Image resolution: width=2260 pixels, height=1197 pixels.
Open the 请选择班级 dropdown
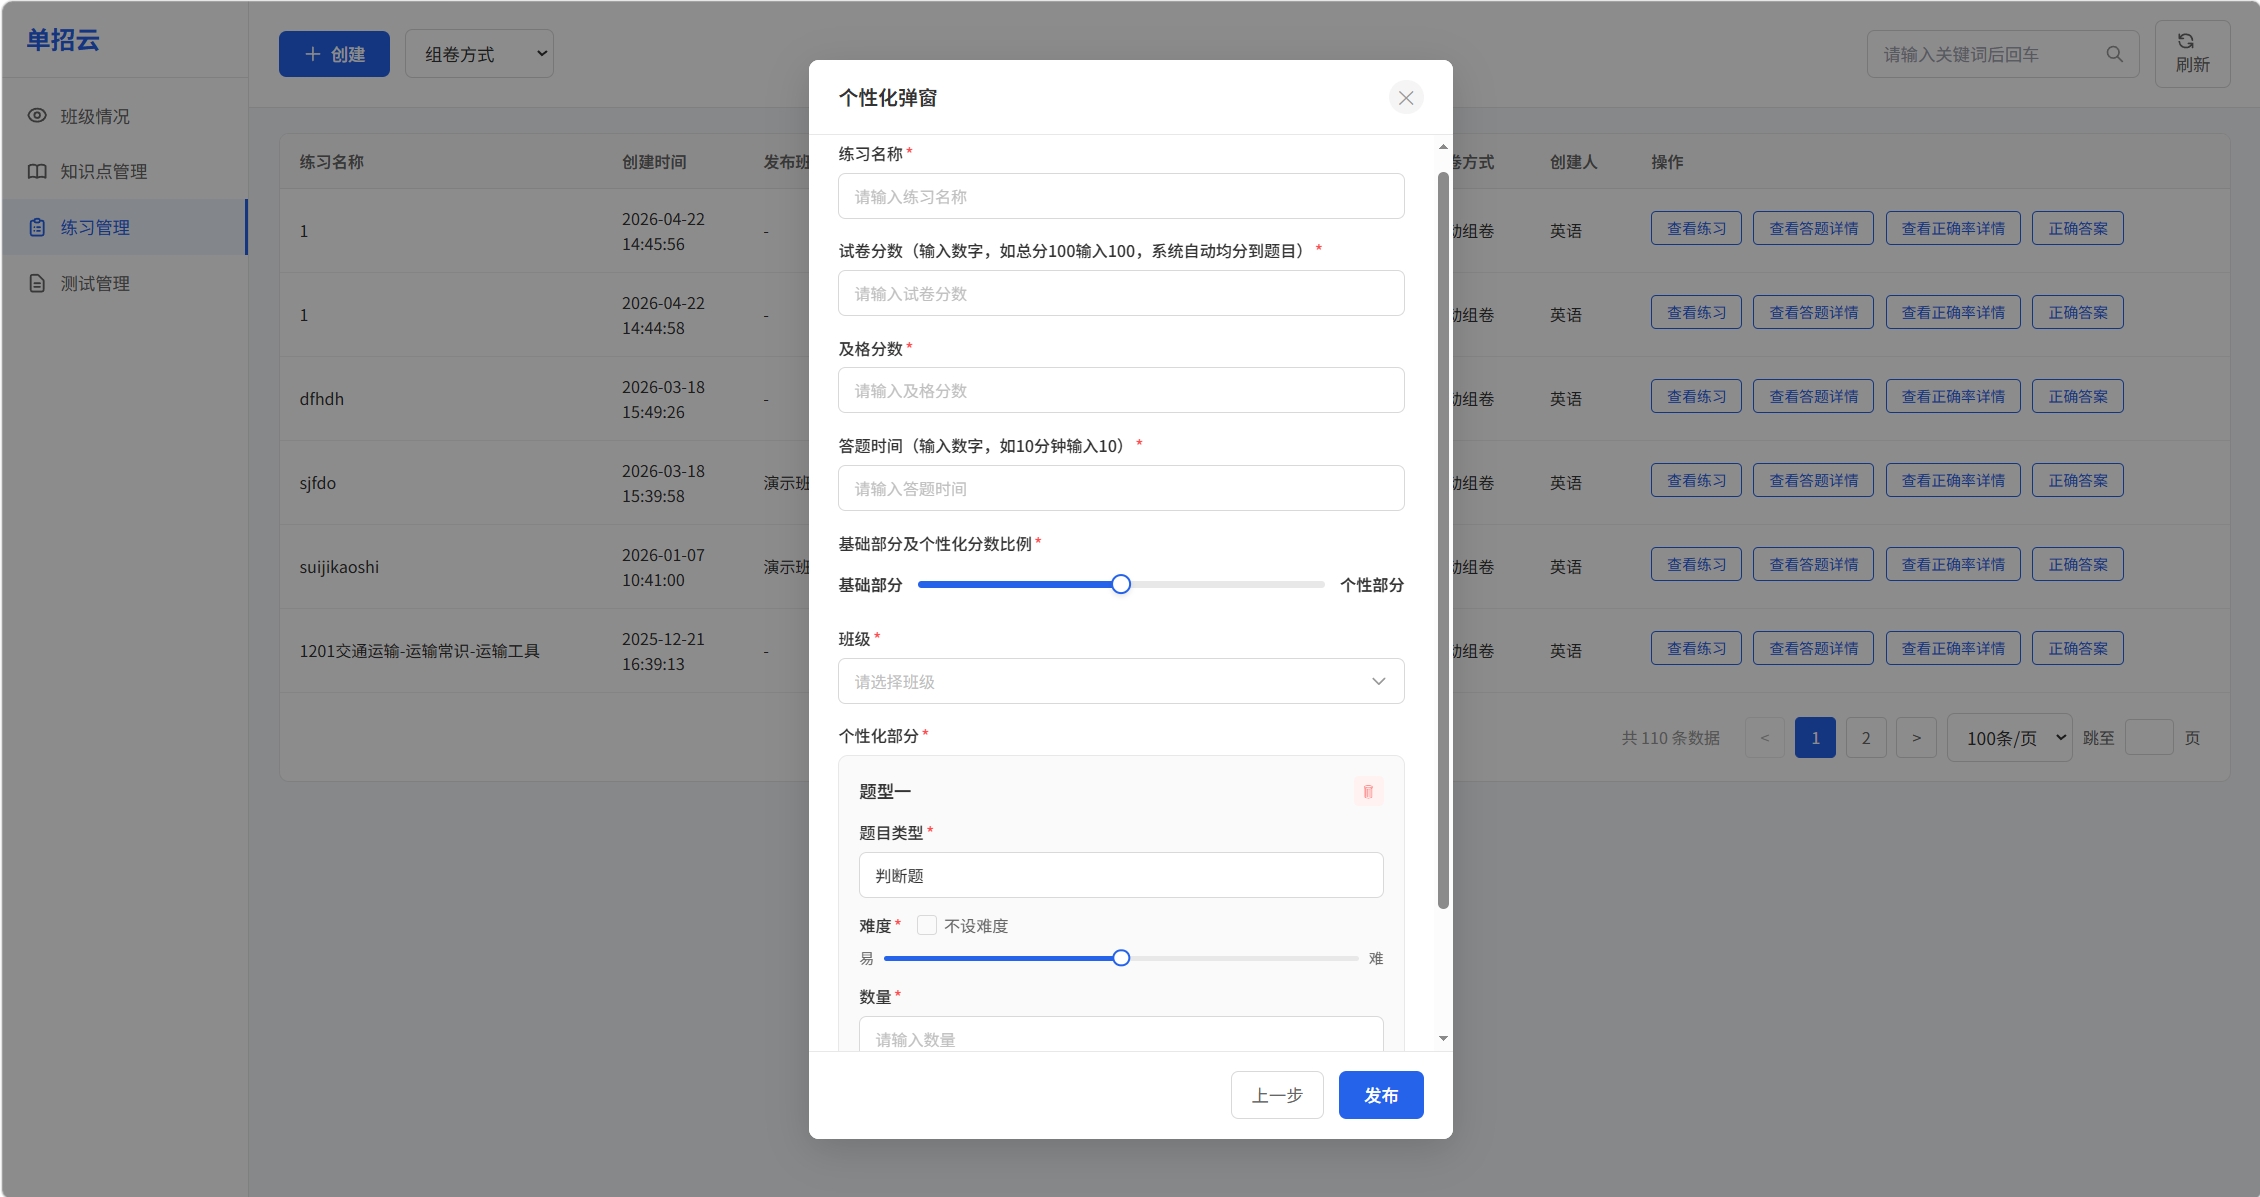coord(1121,681)
